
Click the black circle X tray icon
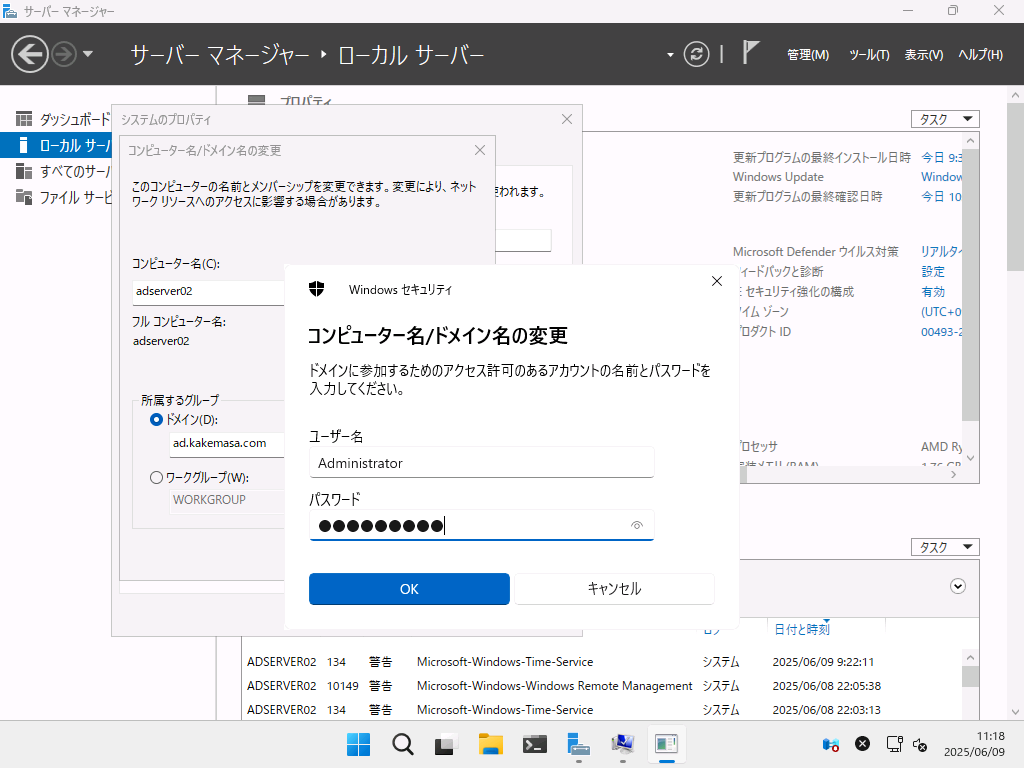(863, 744)
